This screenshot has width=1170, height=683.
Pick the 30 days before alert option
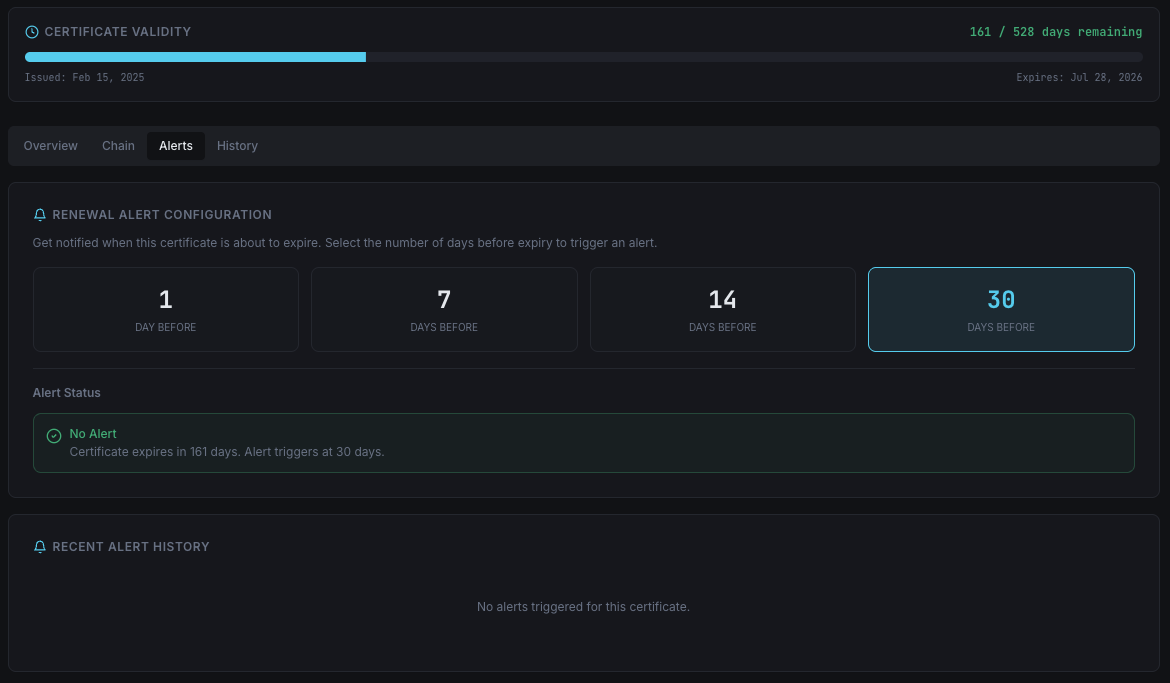point(1001,310)
